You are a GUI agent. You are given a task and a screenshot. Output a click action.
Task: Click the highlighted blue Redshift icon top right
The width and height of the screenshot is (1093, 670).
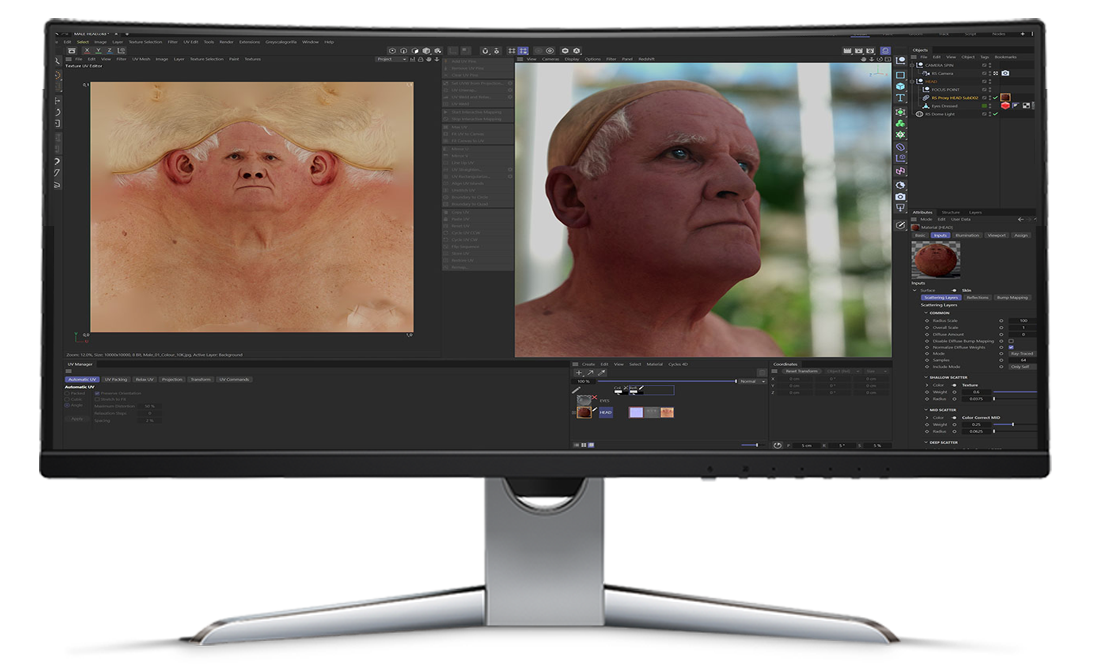(x=885, y=51)
